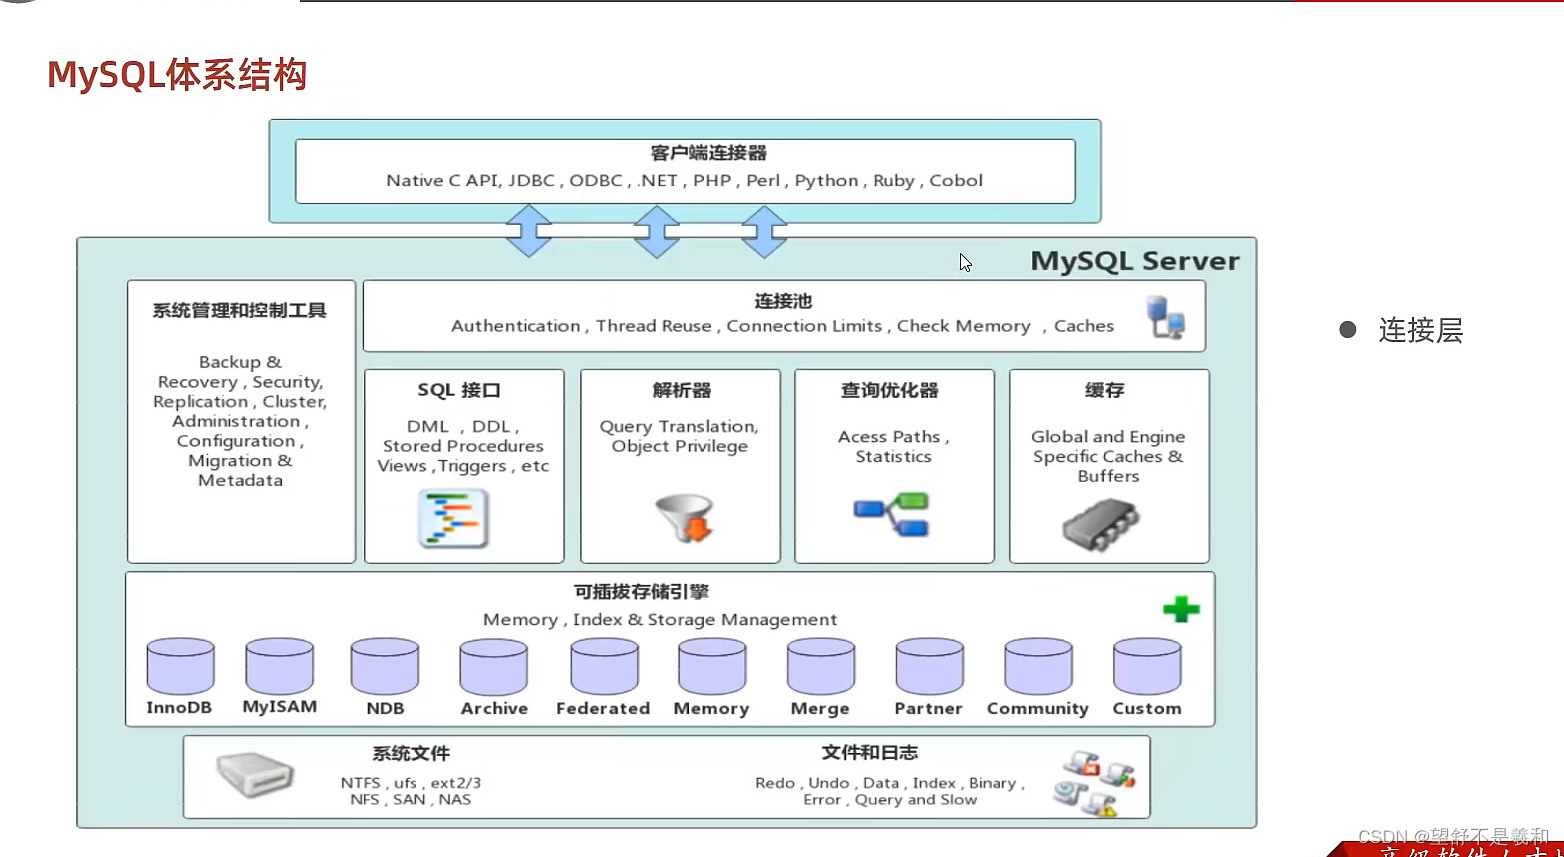The image size is (1564, 857).
Task: Click the Community database cylinder
Action: pyautogui.click(x=1039, y=668)
